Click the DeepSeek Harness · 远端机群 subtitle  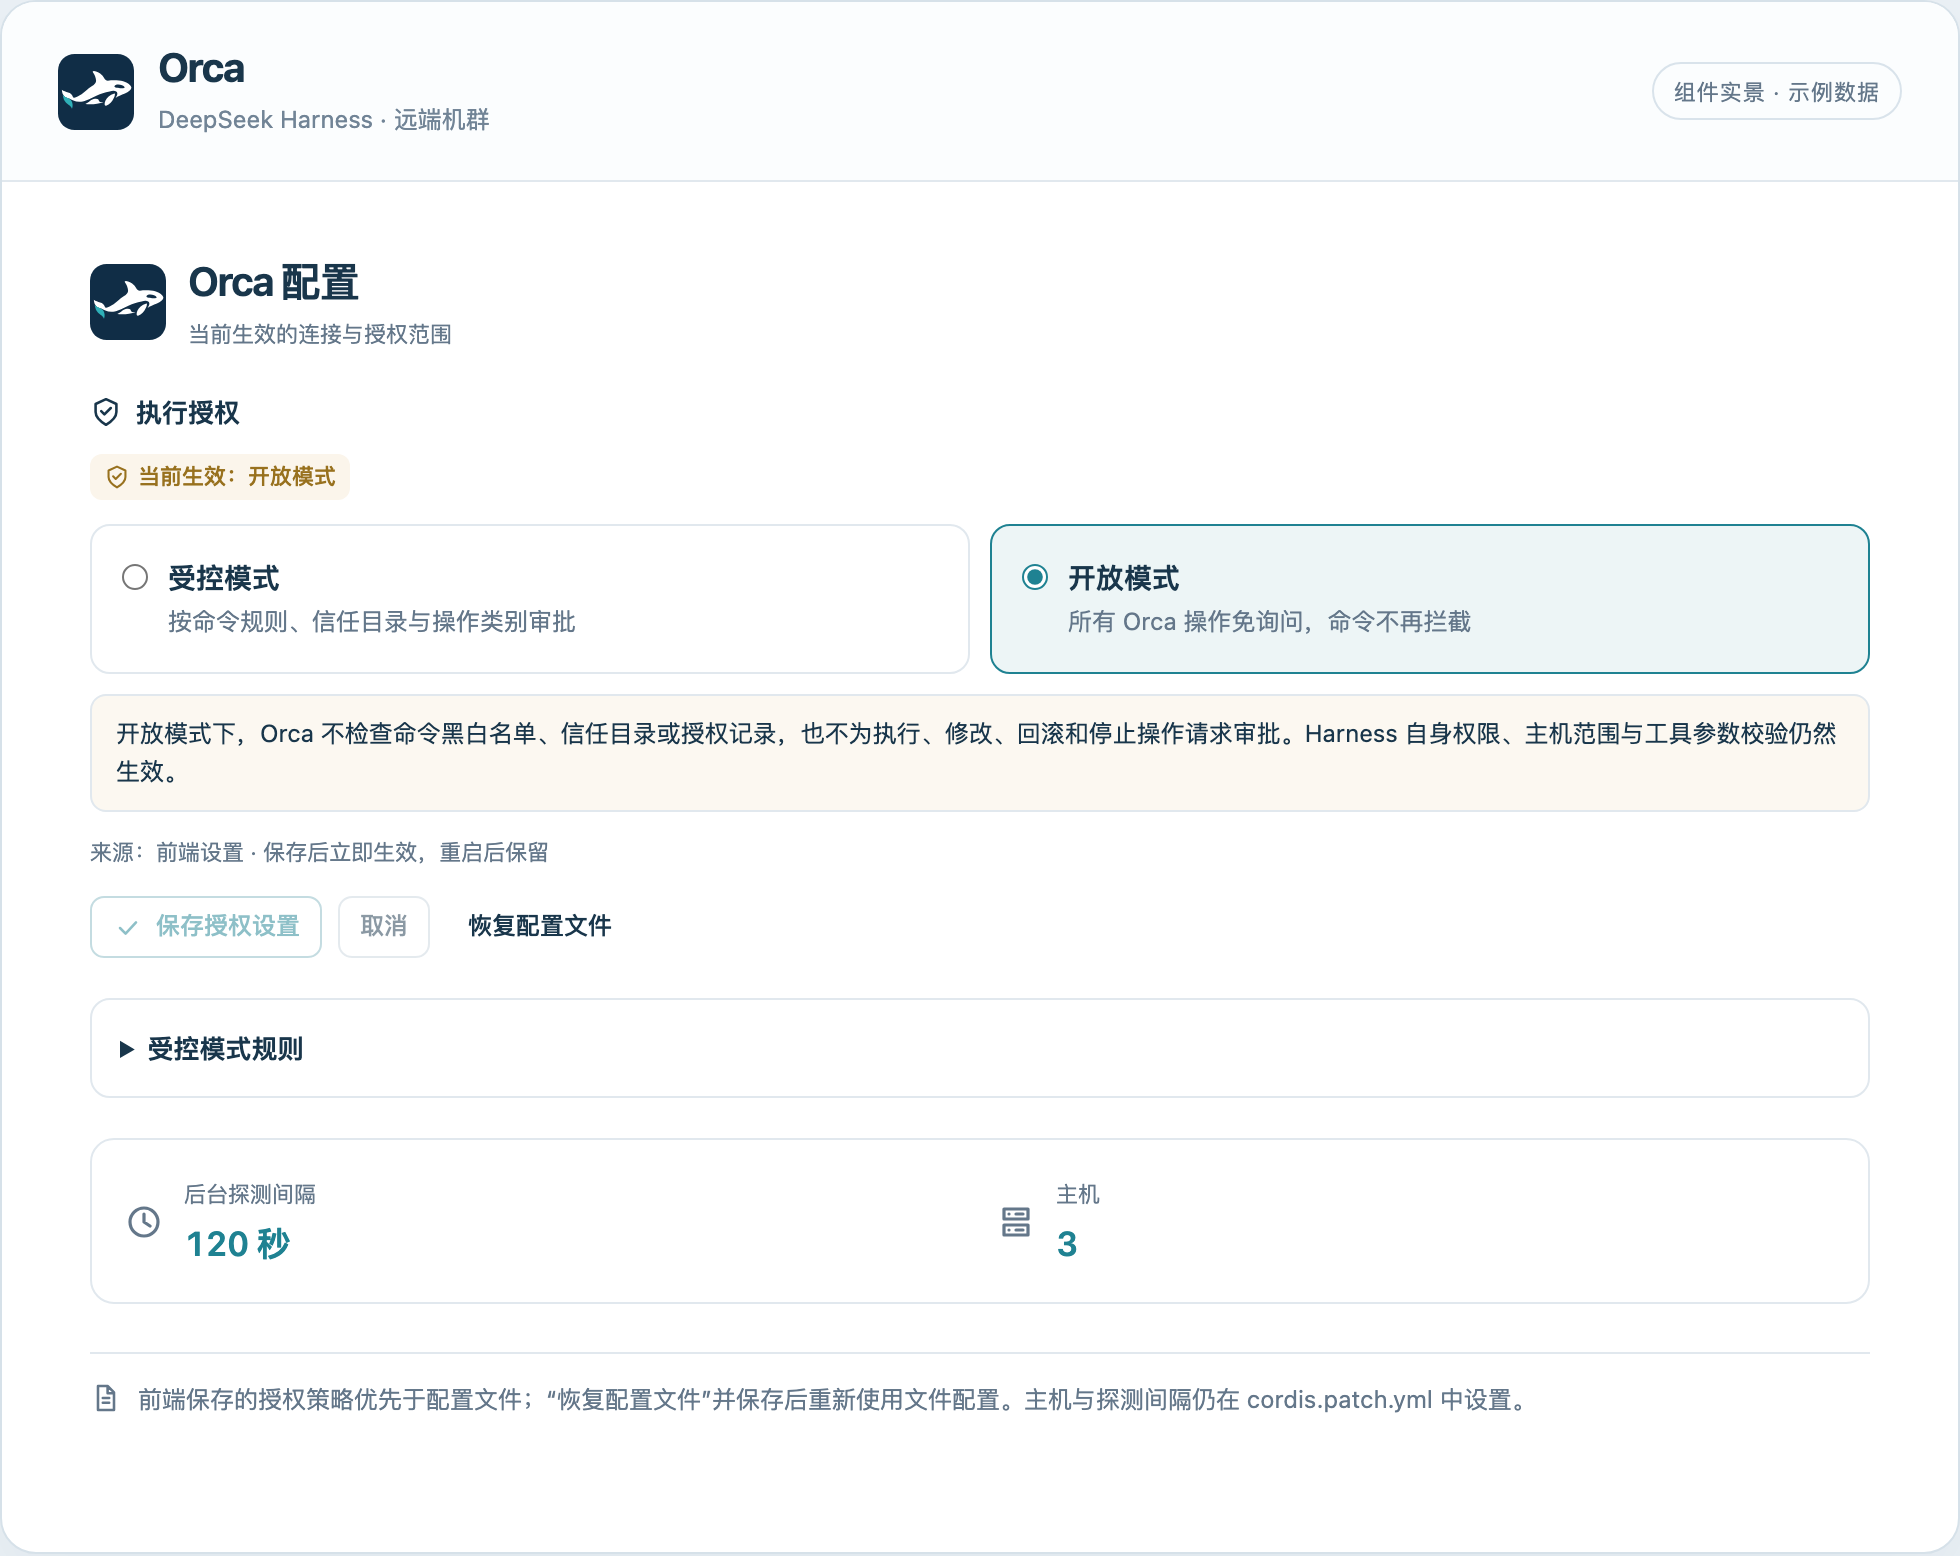pos(324,120)
